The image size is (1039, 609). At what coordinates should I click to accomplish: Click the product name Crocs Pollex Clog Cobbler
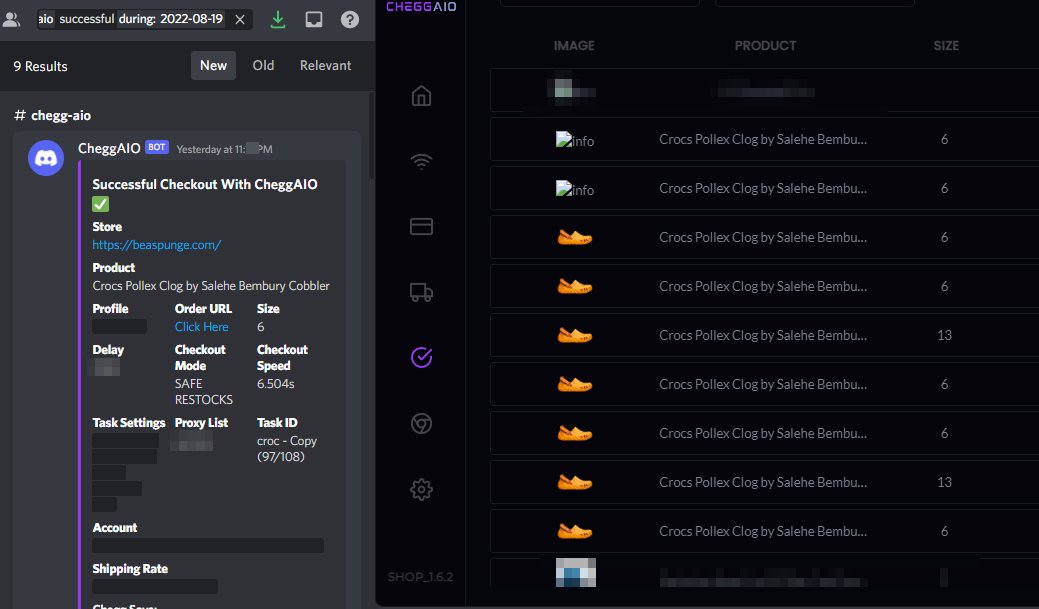pyautogui.click(x=211, y=286)
